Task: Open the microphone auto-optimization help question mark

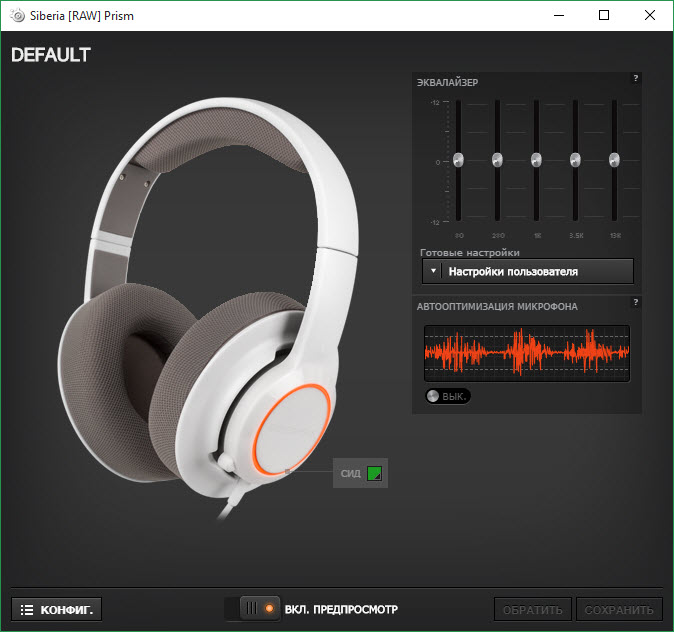Action: pos(635,302)
